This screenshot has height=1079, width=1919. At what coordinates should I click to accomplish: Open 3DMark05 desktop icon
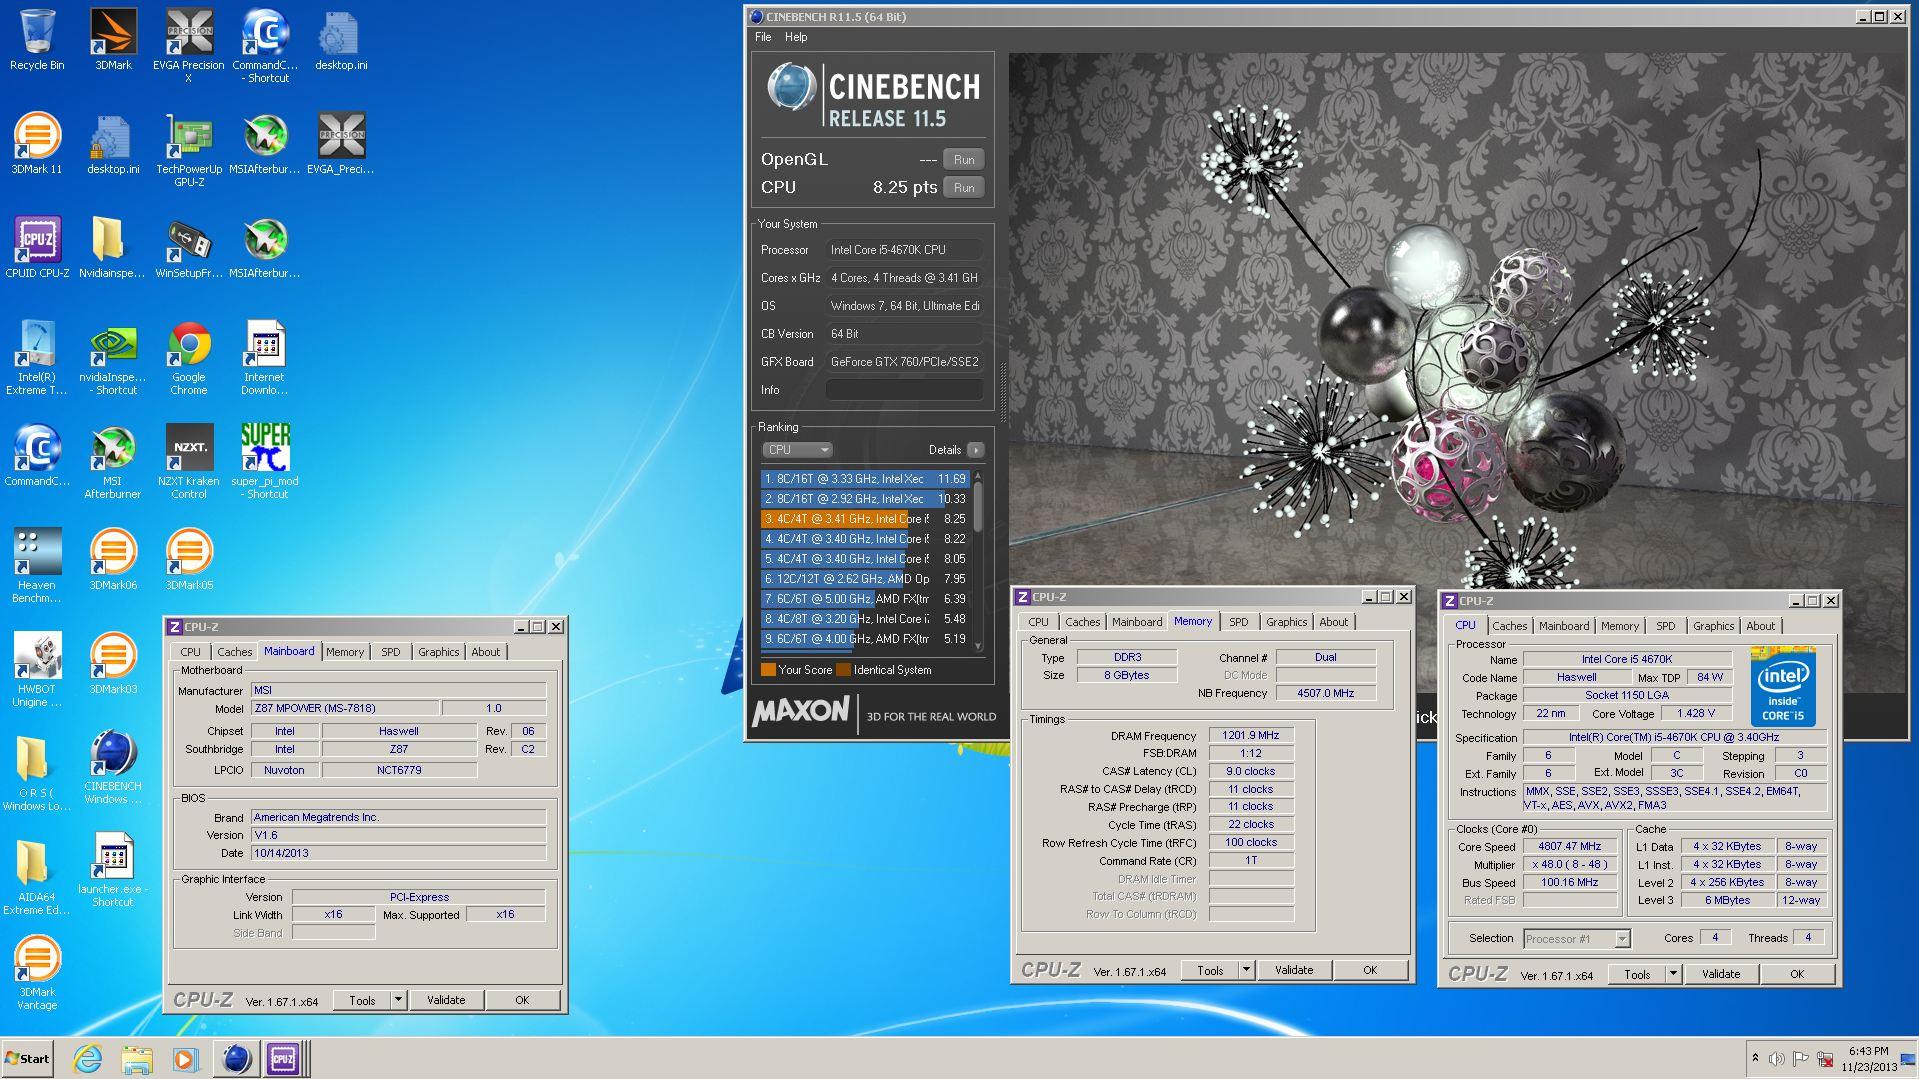pos(189,560)
